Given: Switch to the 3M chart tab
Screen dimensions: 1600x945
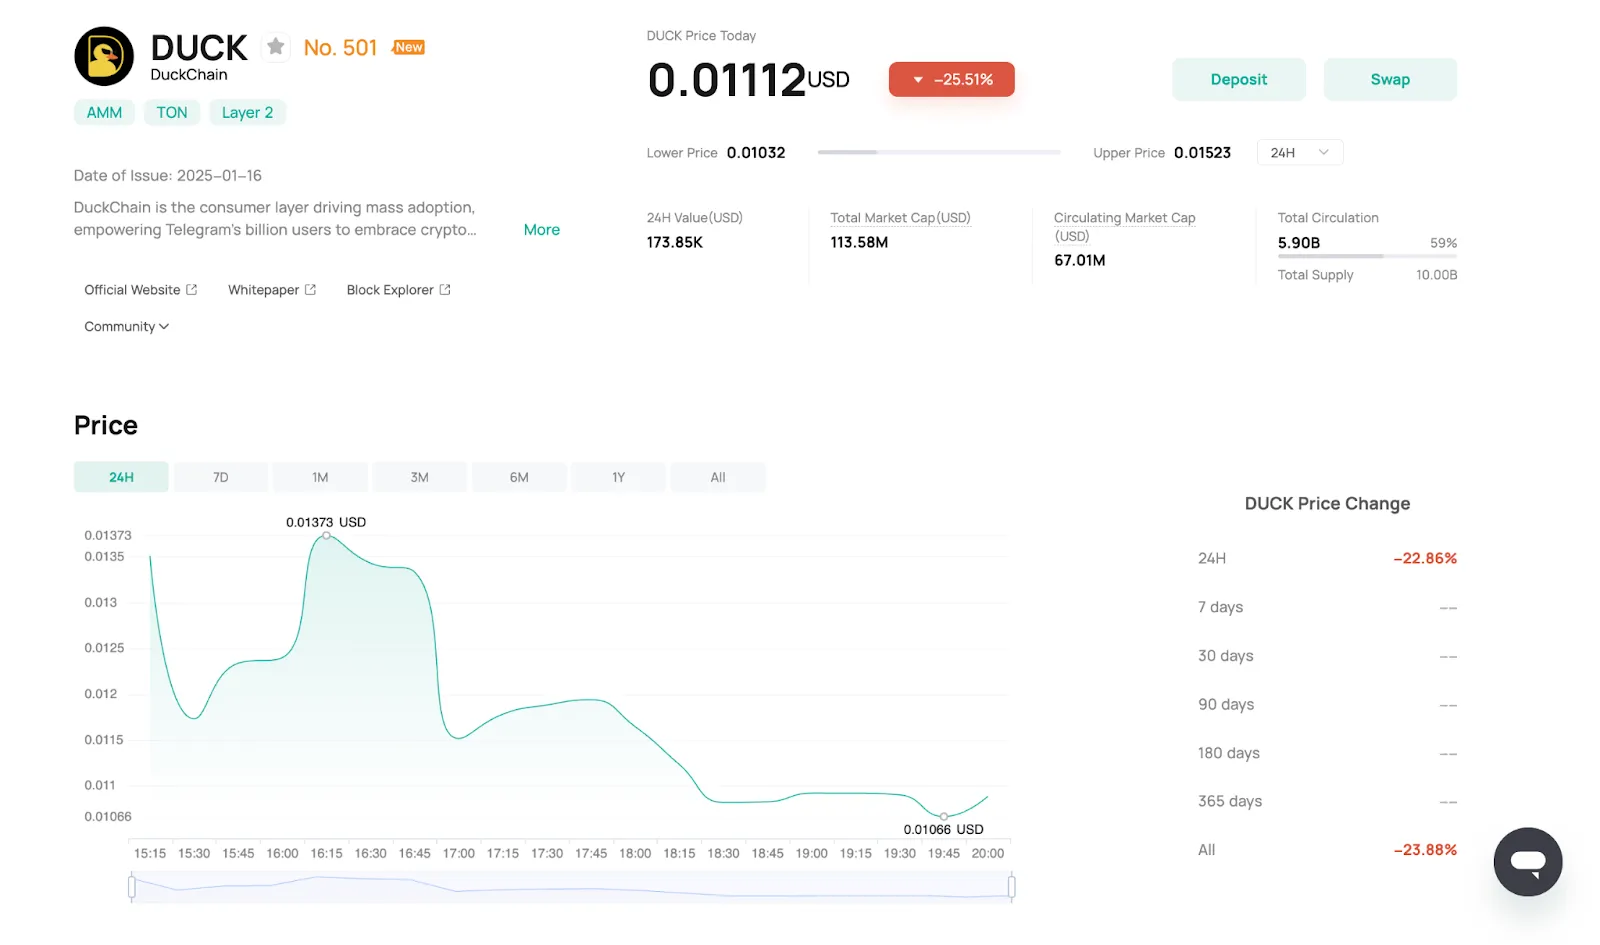Looking at the screenshot, I should click(x=419, y=477).
